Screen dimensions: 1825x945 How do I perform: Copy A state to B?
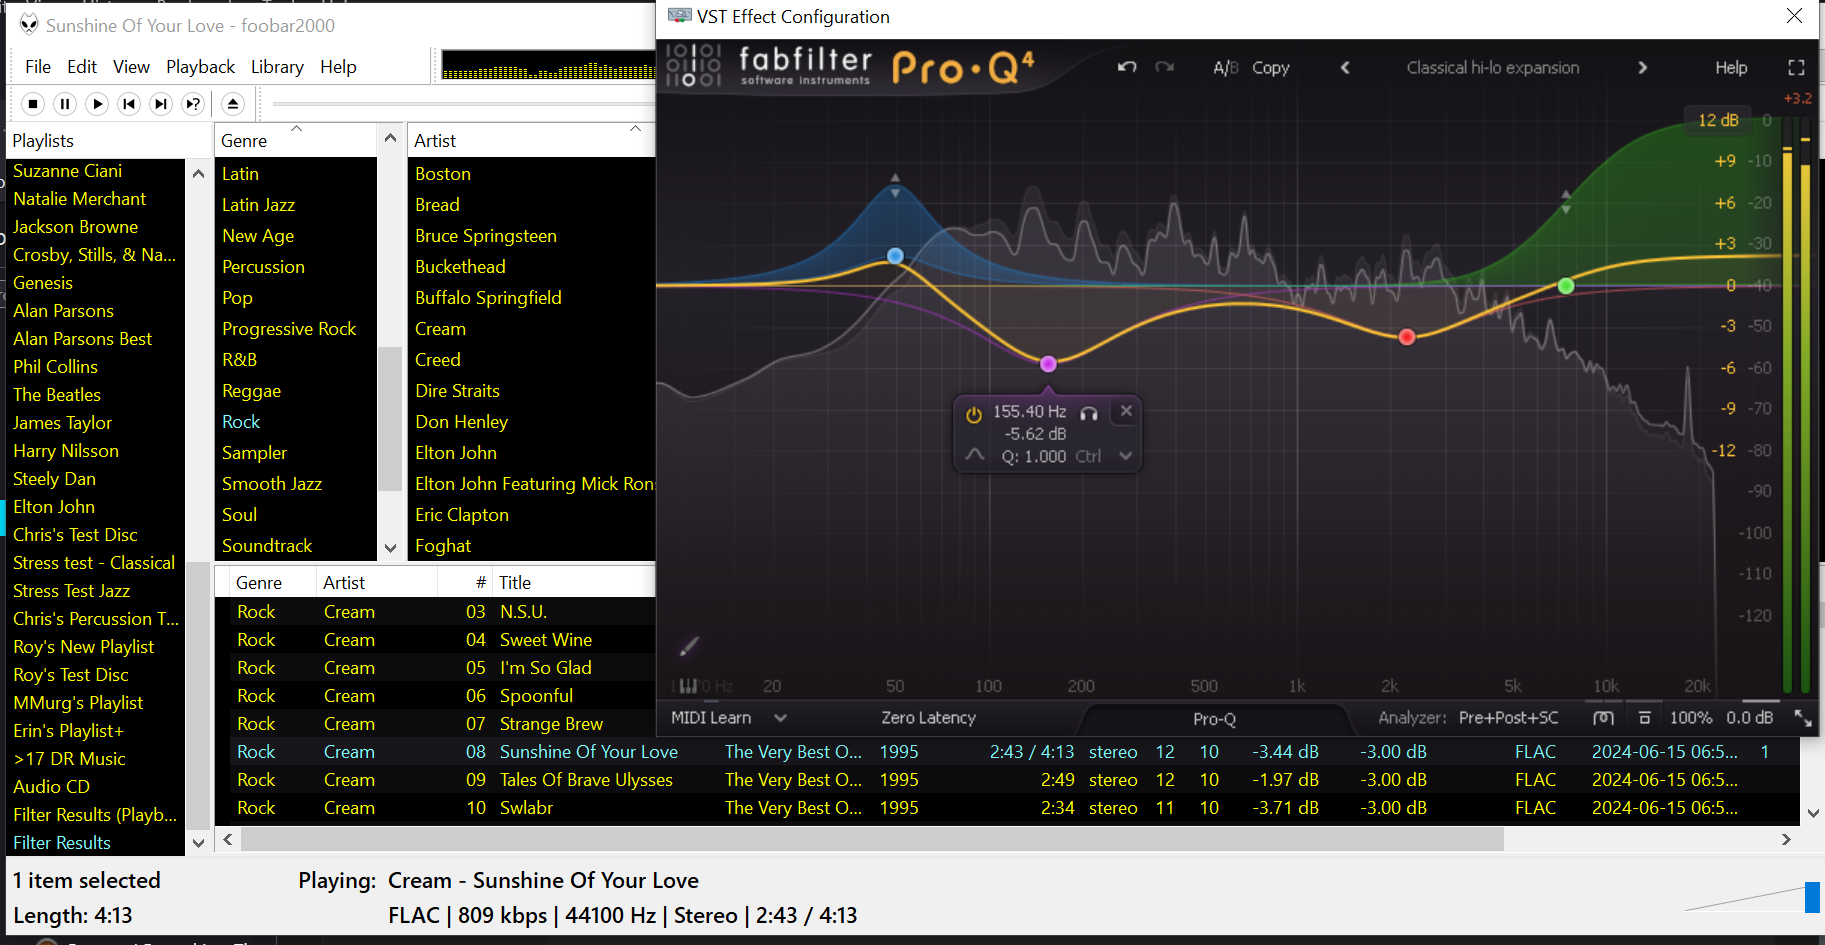click(1270, 67)
